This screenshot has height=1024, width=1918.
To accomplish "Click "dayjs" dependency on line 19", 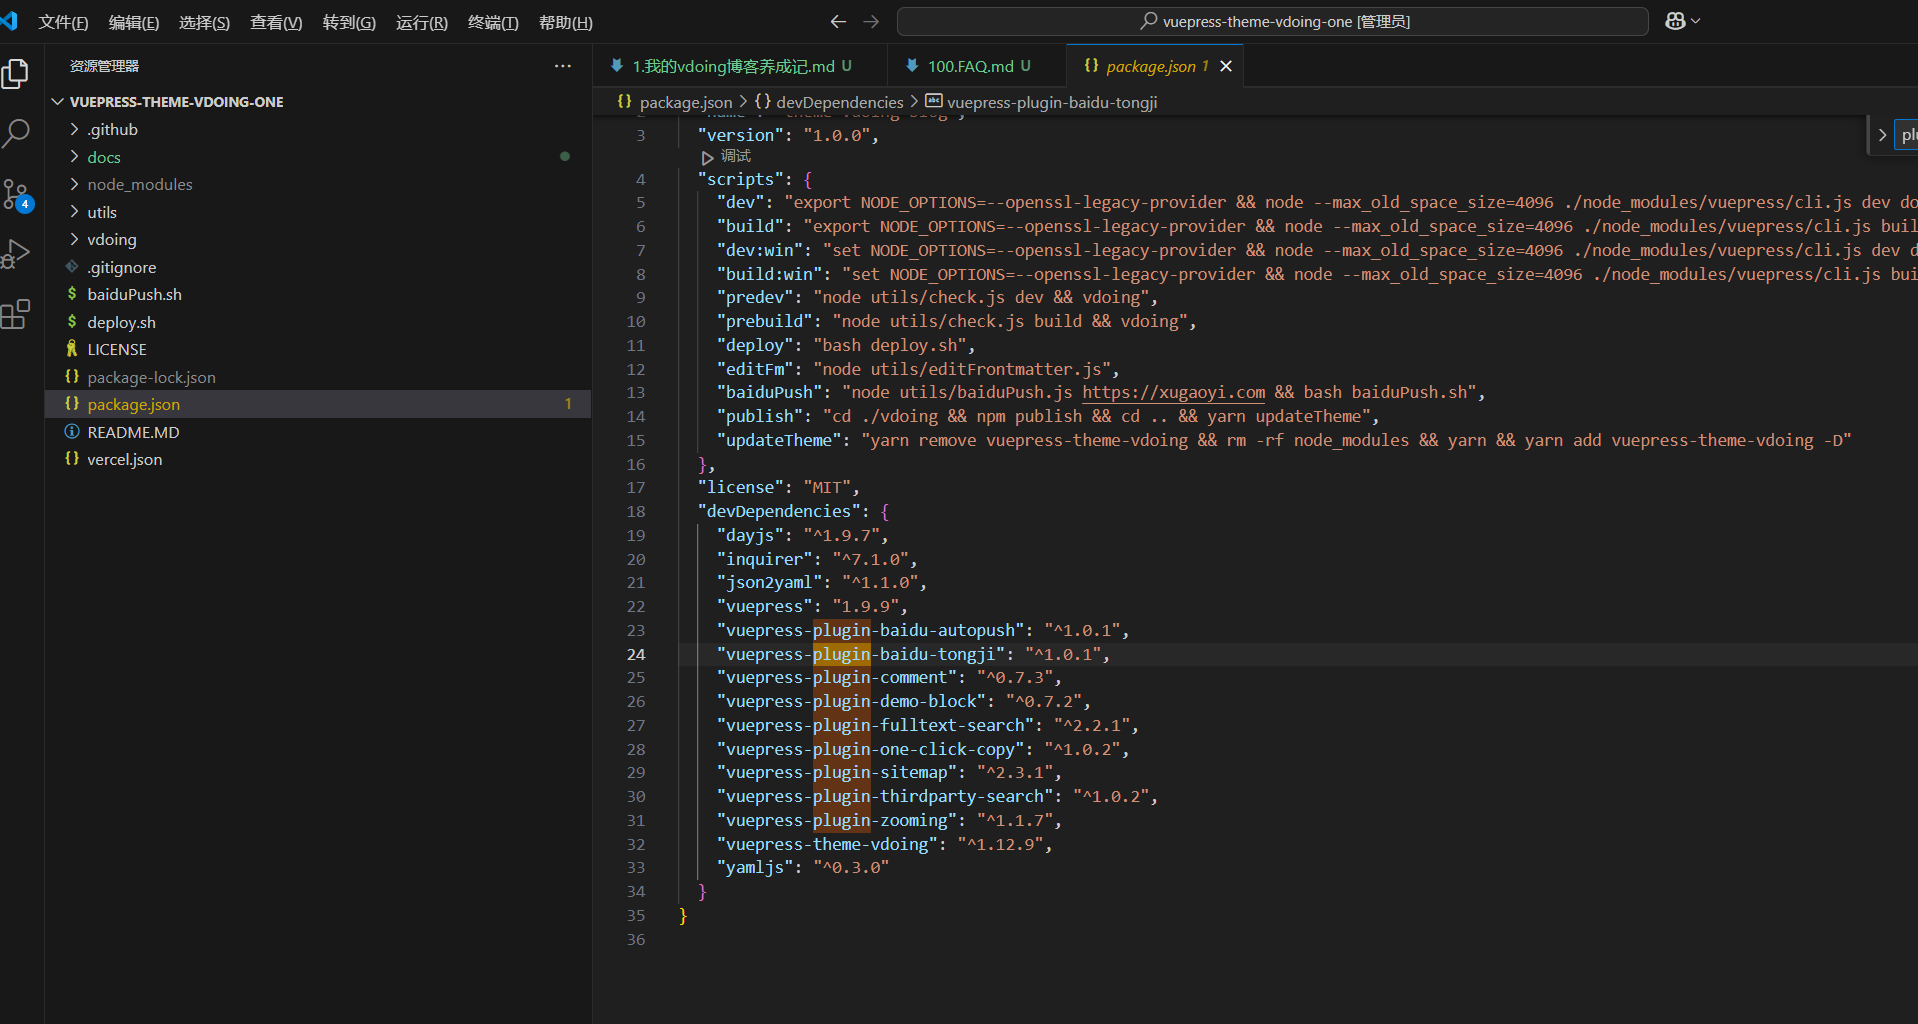I will tap(750, 535).
